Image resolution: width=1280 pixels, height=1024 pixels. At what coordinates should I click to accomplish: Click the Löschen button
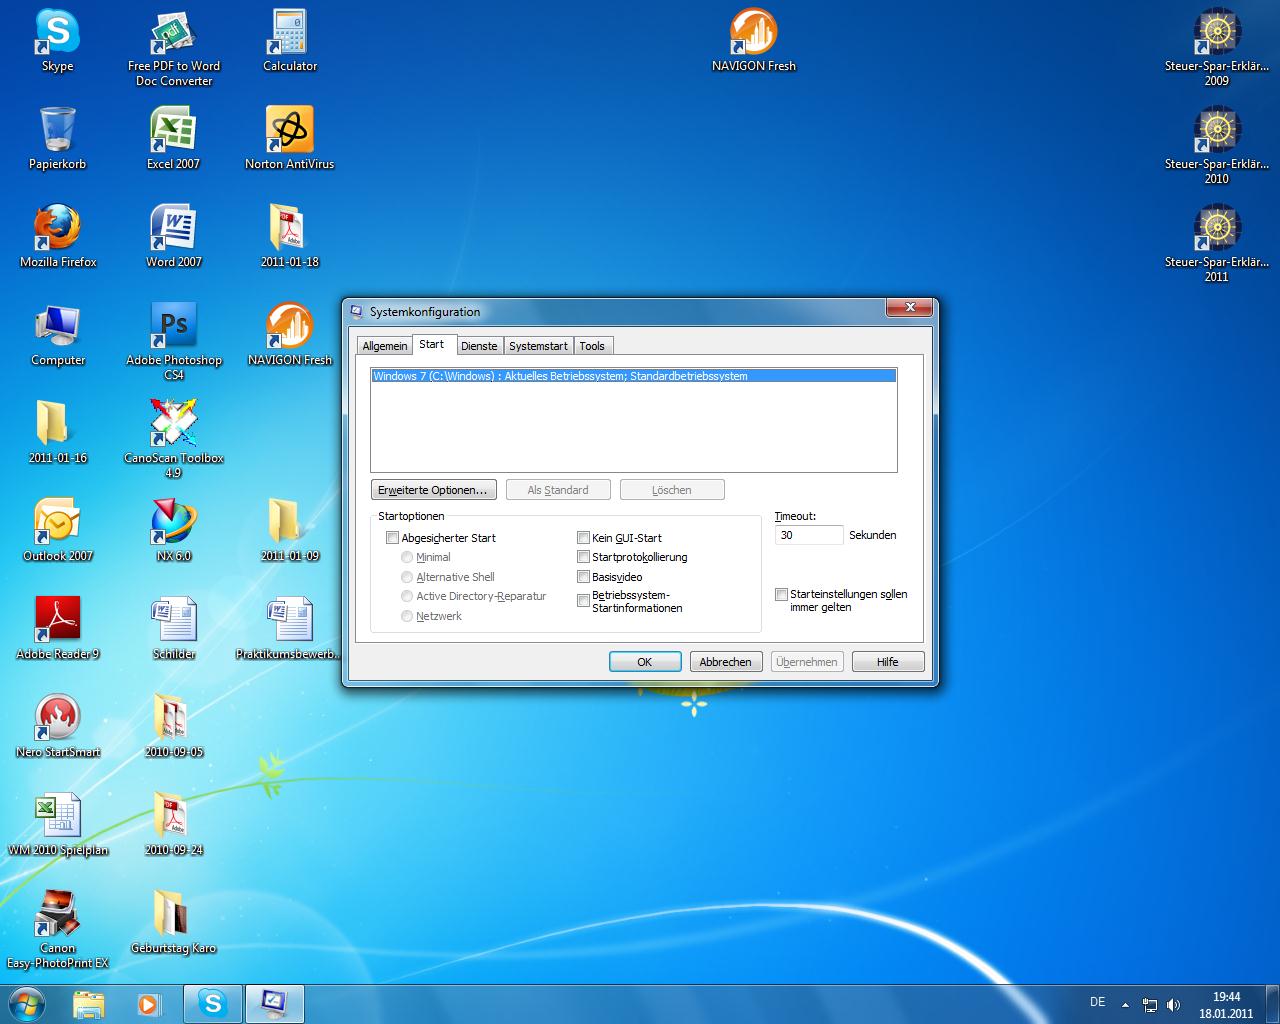point(672,490)
